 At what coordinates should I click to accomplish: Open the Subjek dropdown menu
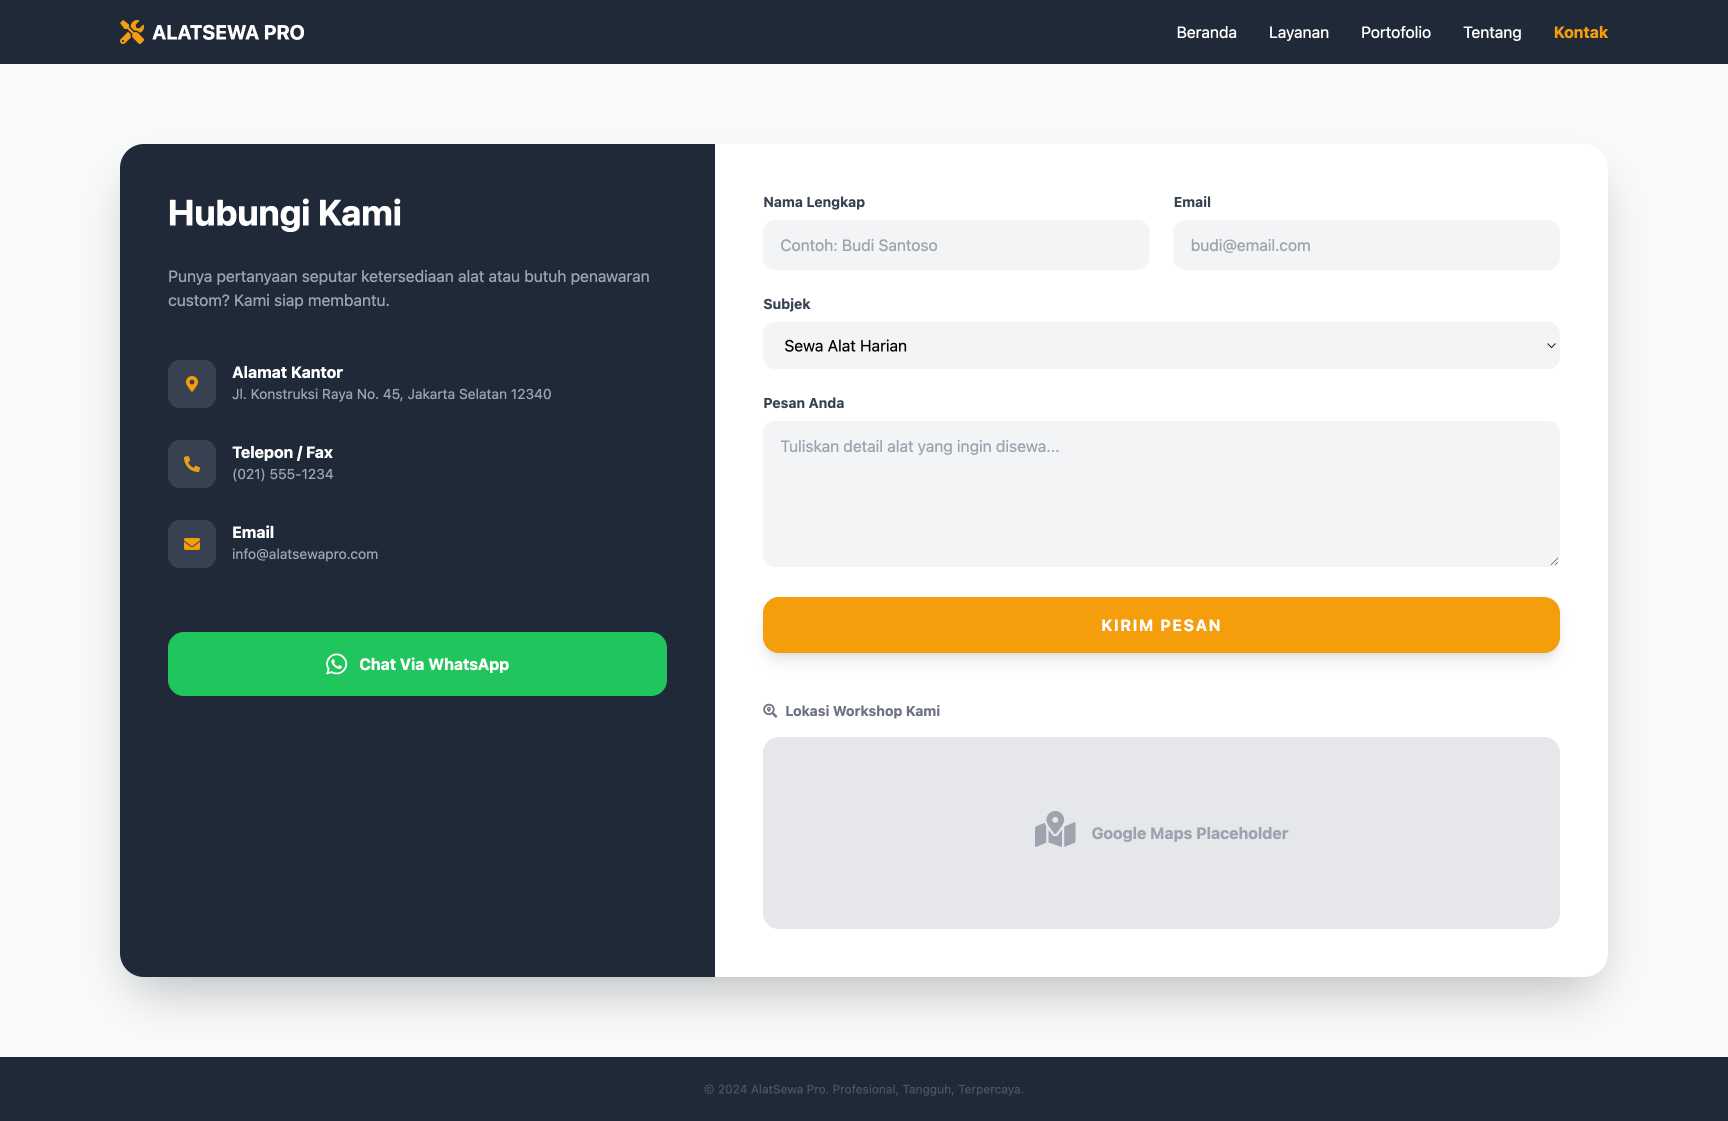click(1160, 346)
